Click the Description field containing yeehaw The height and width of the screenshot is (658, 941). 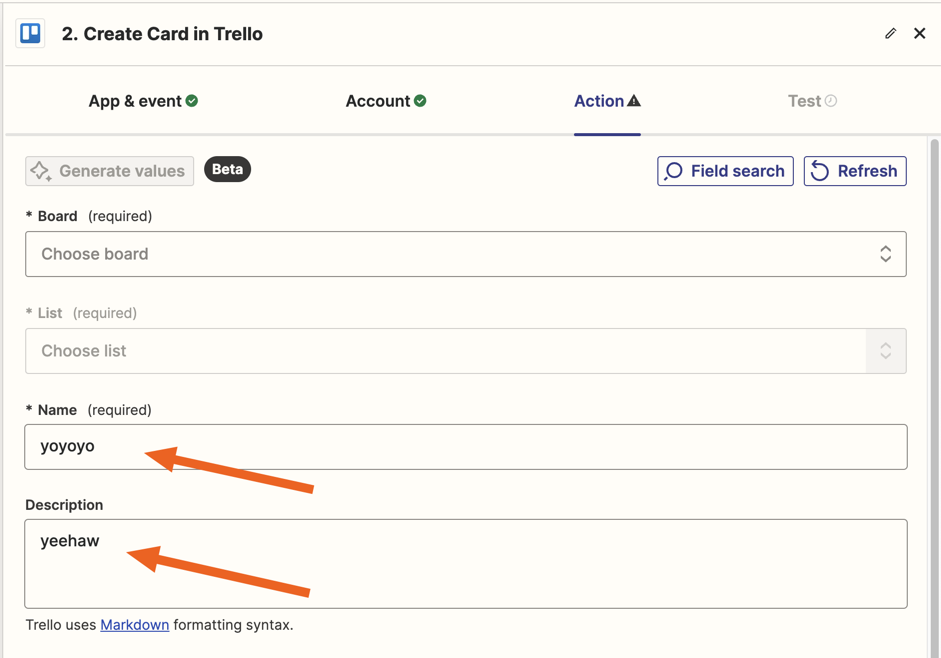(466, 564)
